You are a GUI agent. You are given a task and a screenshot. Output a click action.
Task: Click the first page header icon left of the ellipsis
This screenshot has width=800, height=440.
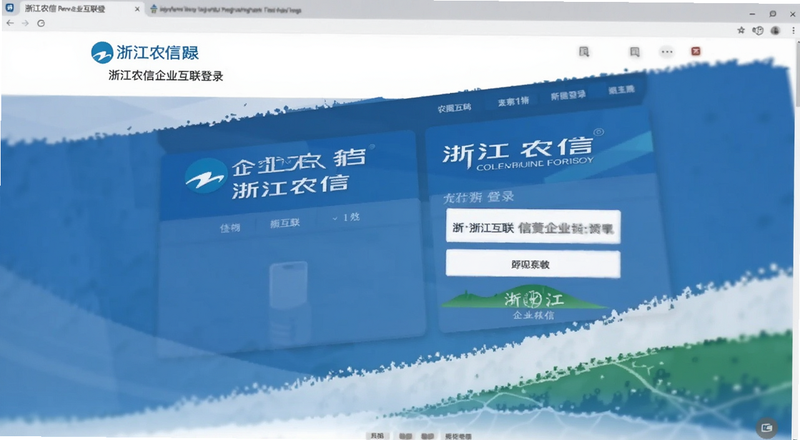584,52
